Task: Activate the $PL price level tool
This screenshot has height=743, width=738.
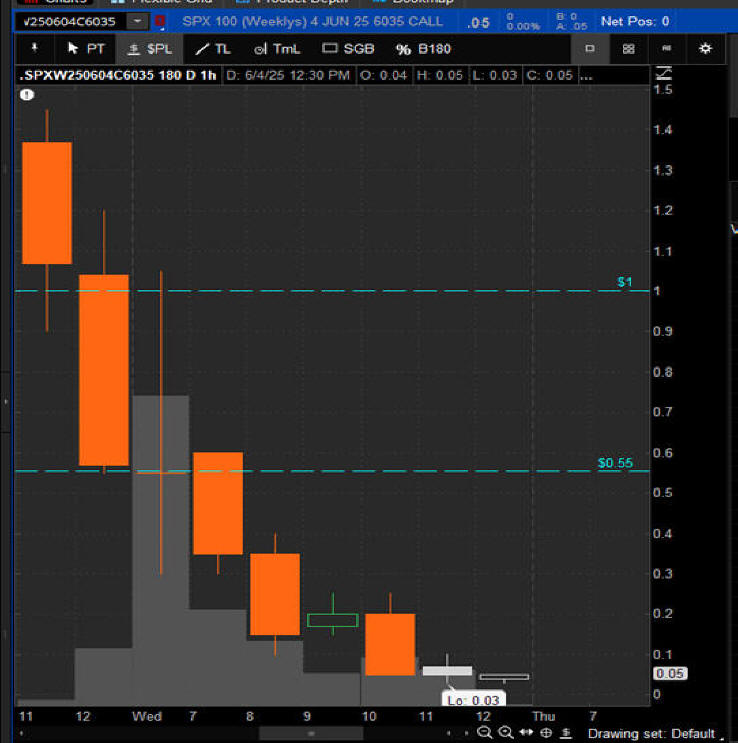Action: coord(149,48)
